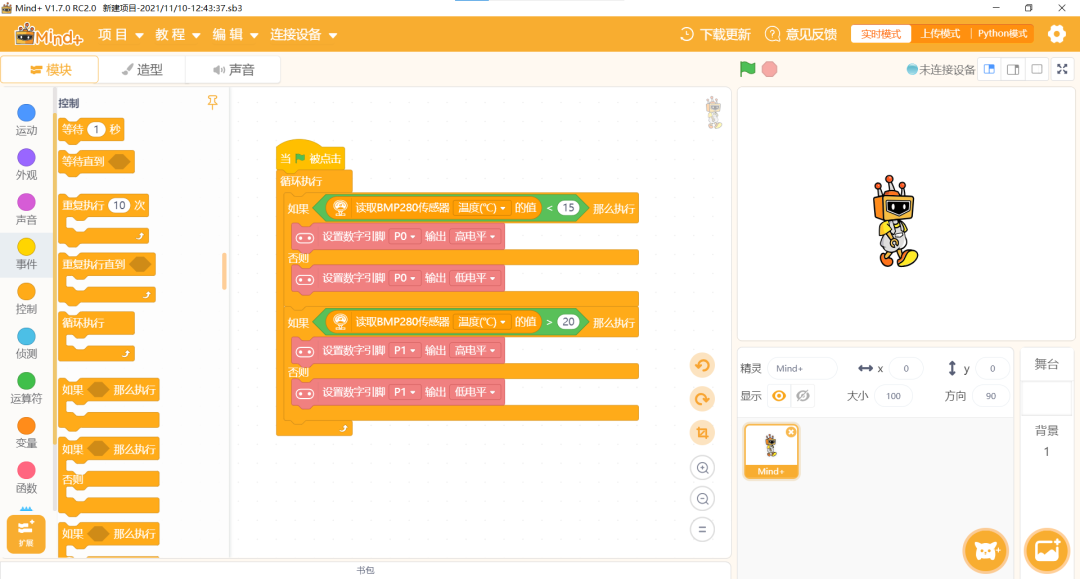Open the 声音 sounds tab
The width and height of the screenshot is (1080, 579).
(x=233, y=70)
